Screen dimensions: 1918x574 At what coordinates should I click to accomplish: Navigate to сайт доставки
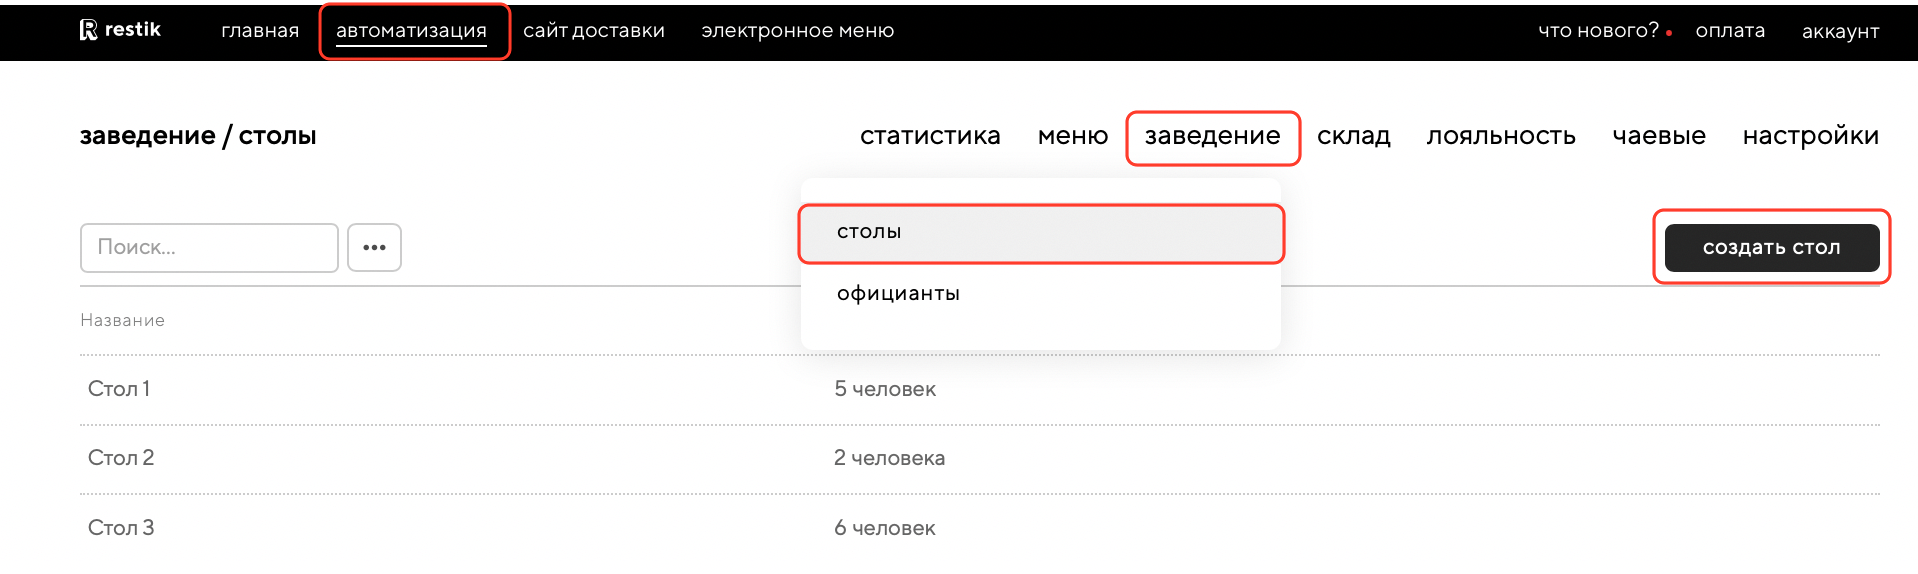[594, 31]
